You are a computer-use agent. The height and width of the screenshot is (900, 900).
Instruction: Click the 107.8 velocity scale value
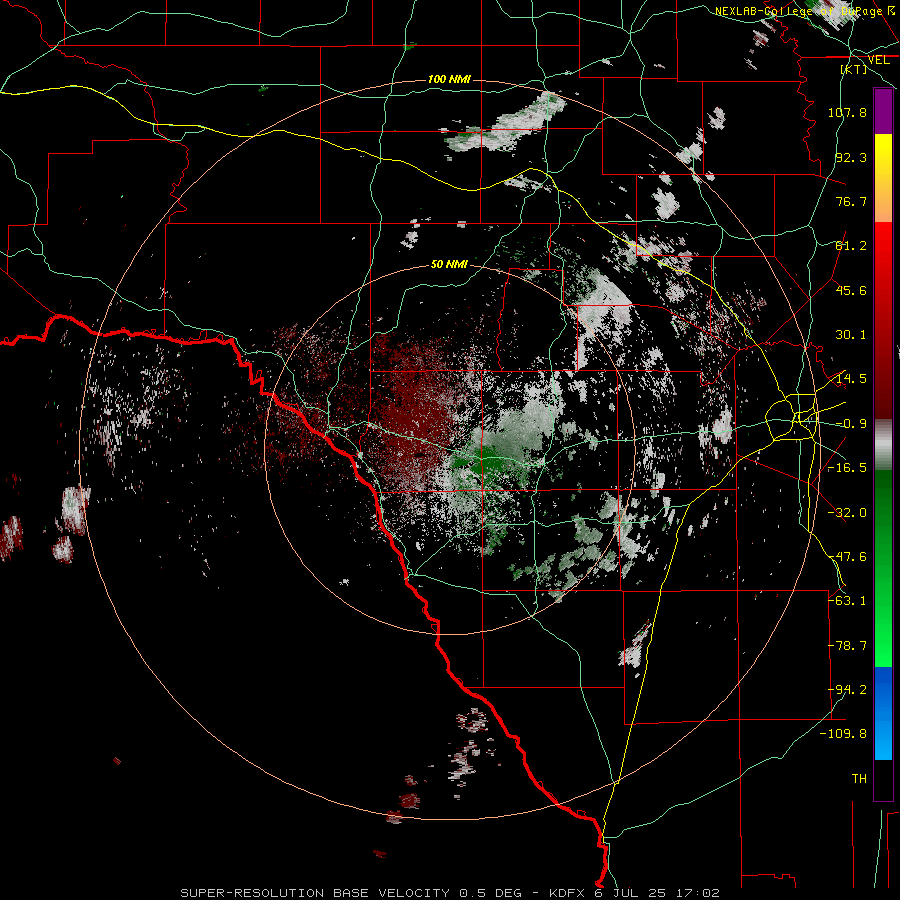click(847, 112)
